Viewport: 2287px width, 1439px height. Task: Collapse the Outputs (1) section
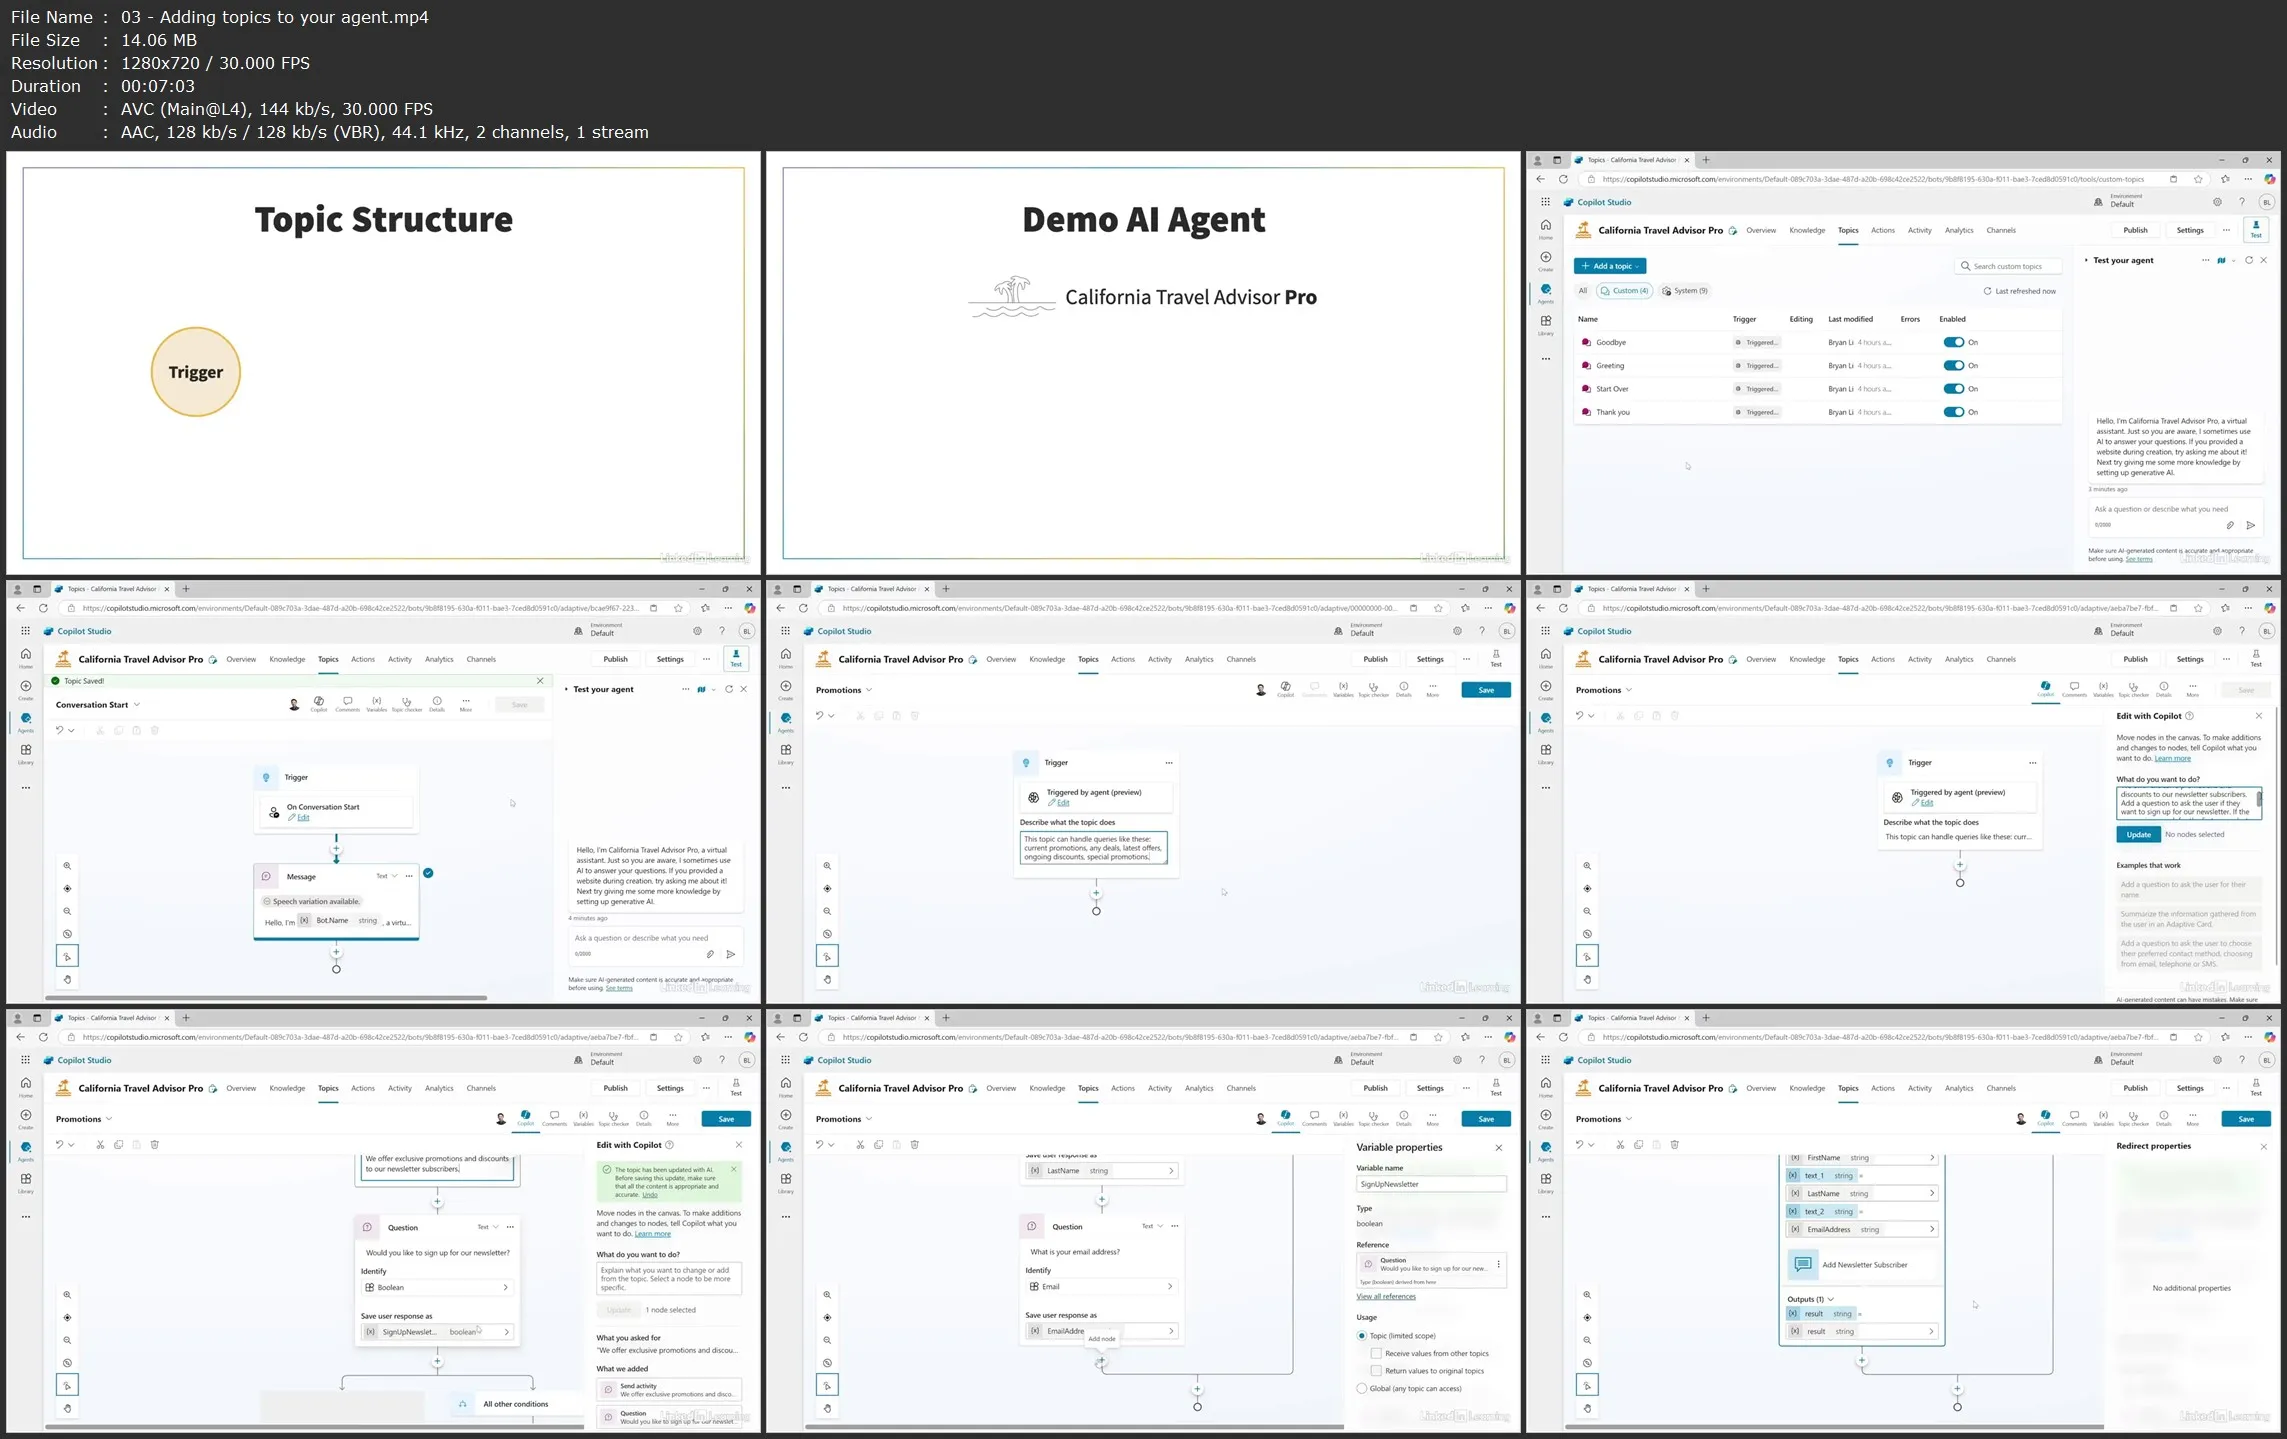click(x=1810, y=1299)
